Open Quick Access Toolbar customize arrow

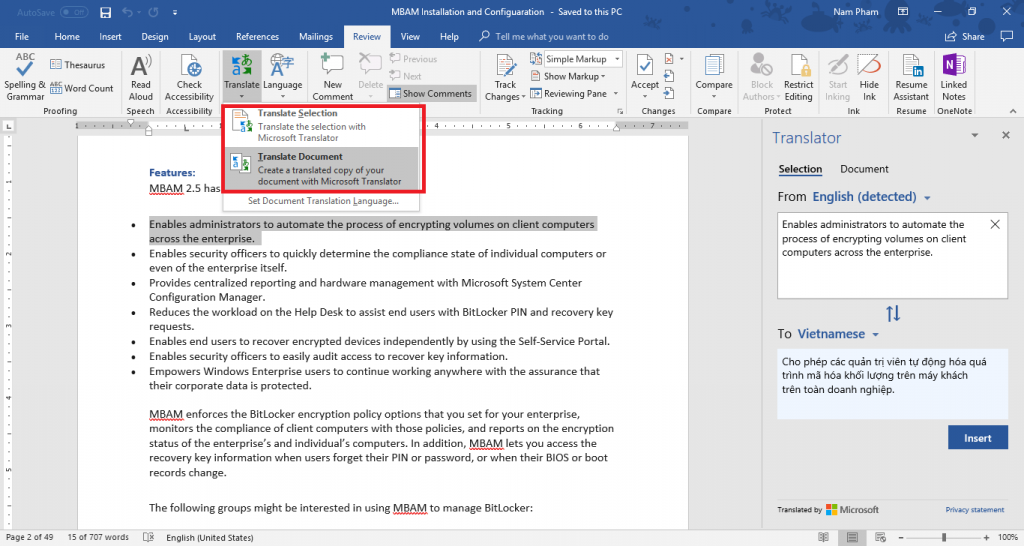[x=175, y=12]
